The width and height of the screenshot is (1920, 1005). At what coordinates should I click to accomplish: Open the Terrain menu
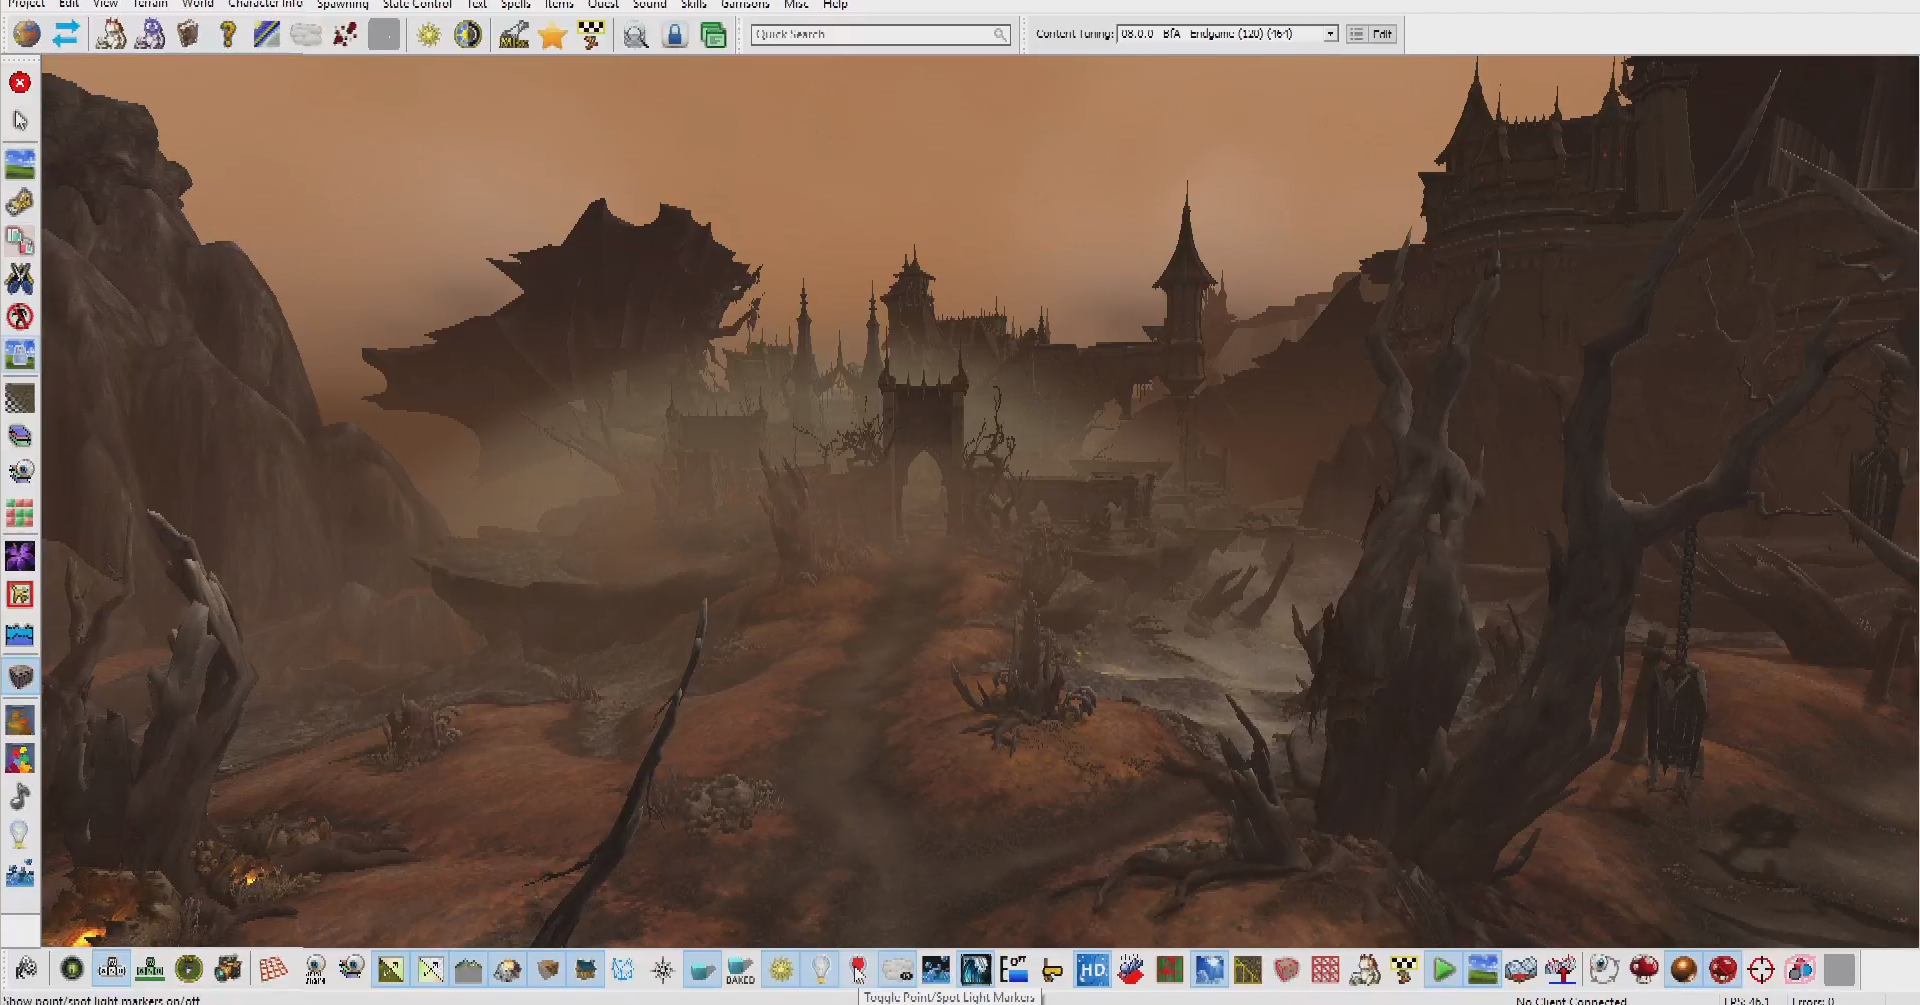(x=150, y=4)
